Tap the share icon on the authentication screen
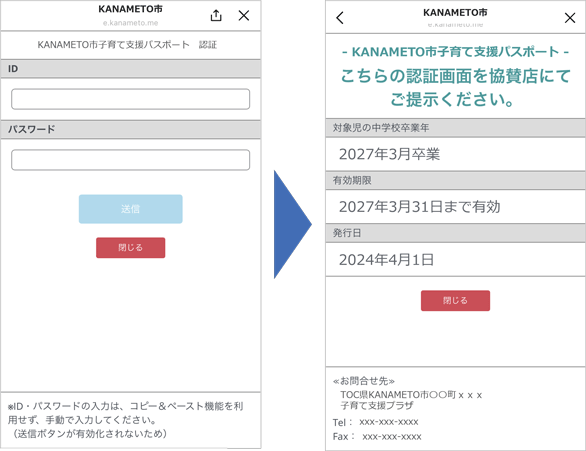The height and width of the screenshot is (451, 586). pyautogui.click(x=216, y=15)
